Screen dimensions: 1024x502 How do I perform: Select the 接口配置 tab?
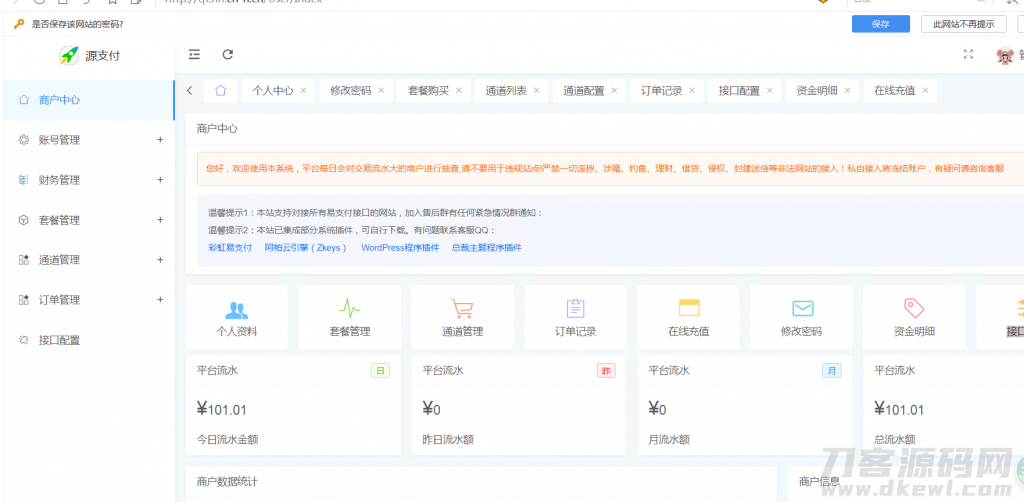point(738,90)
